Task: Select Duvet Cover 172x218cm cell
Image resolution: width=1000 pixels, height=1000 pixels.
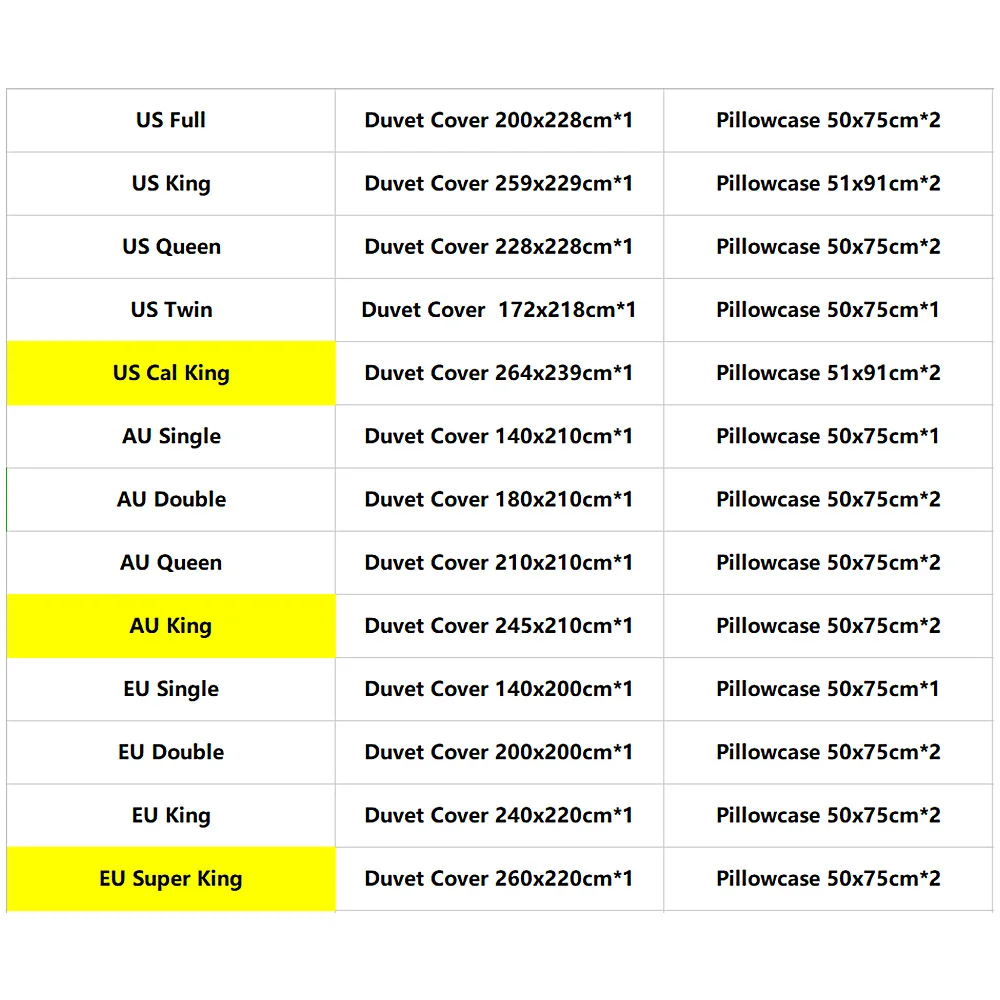Action: click(x=499, y=310)
